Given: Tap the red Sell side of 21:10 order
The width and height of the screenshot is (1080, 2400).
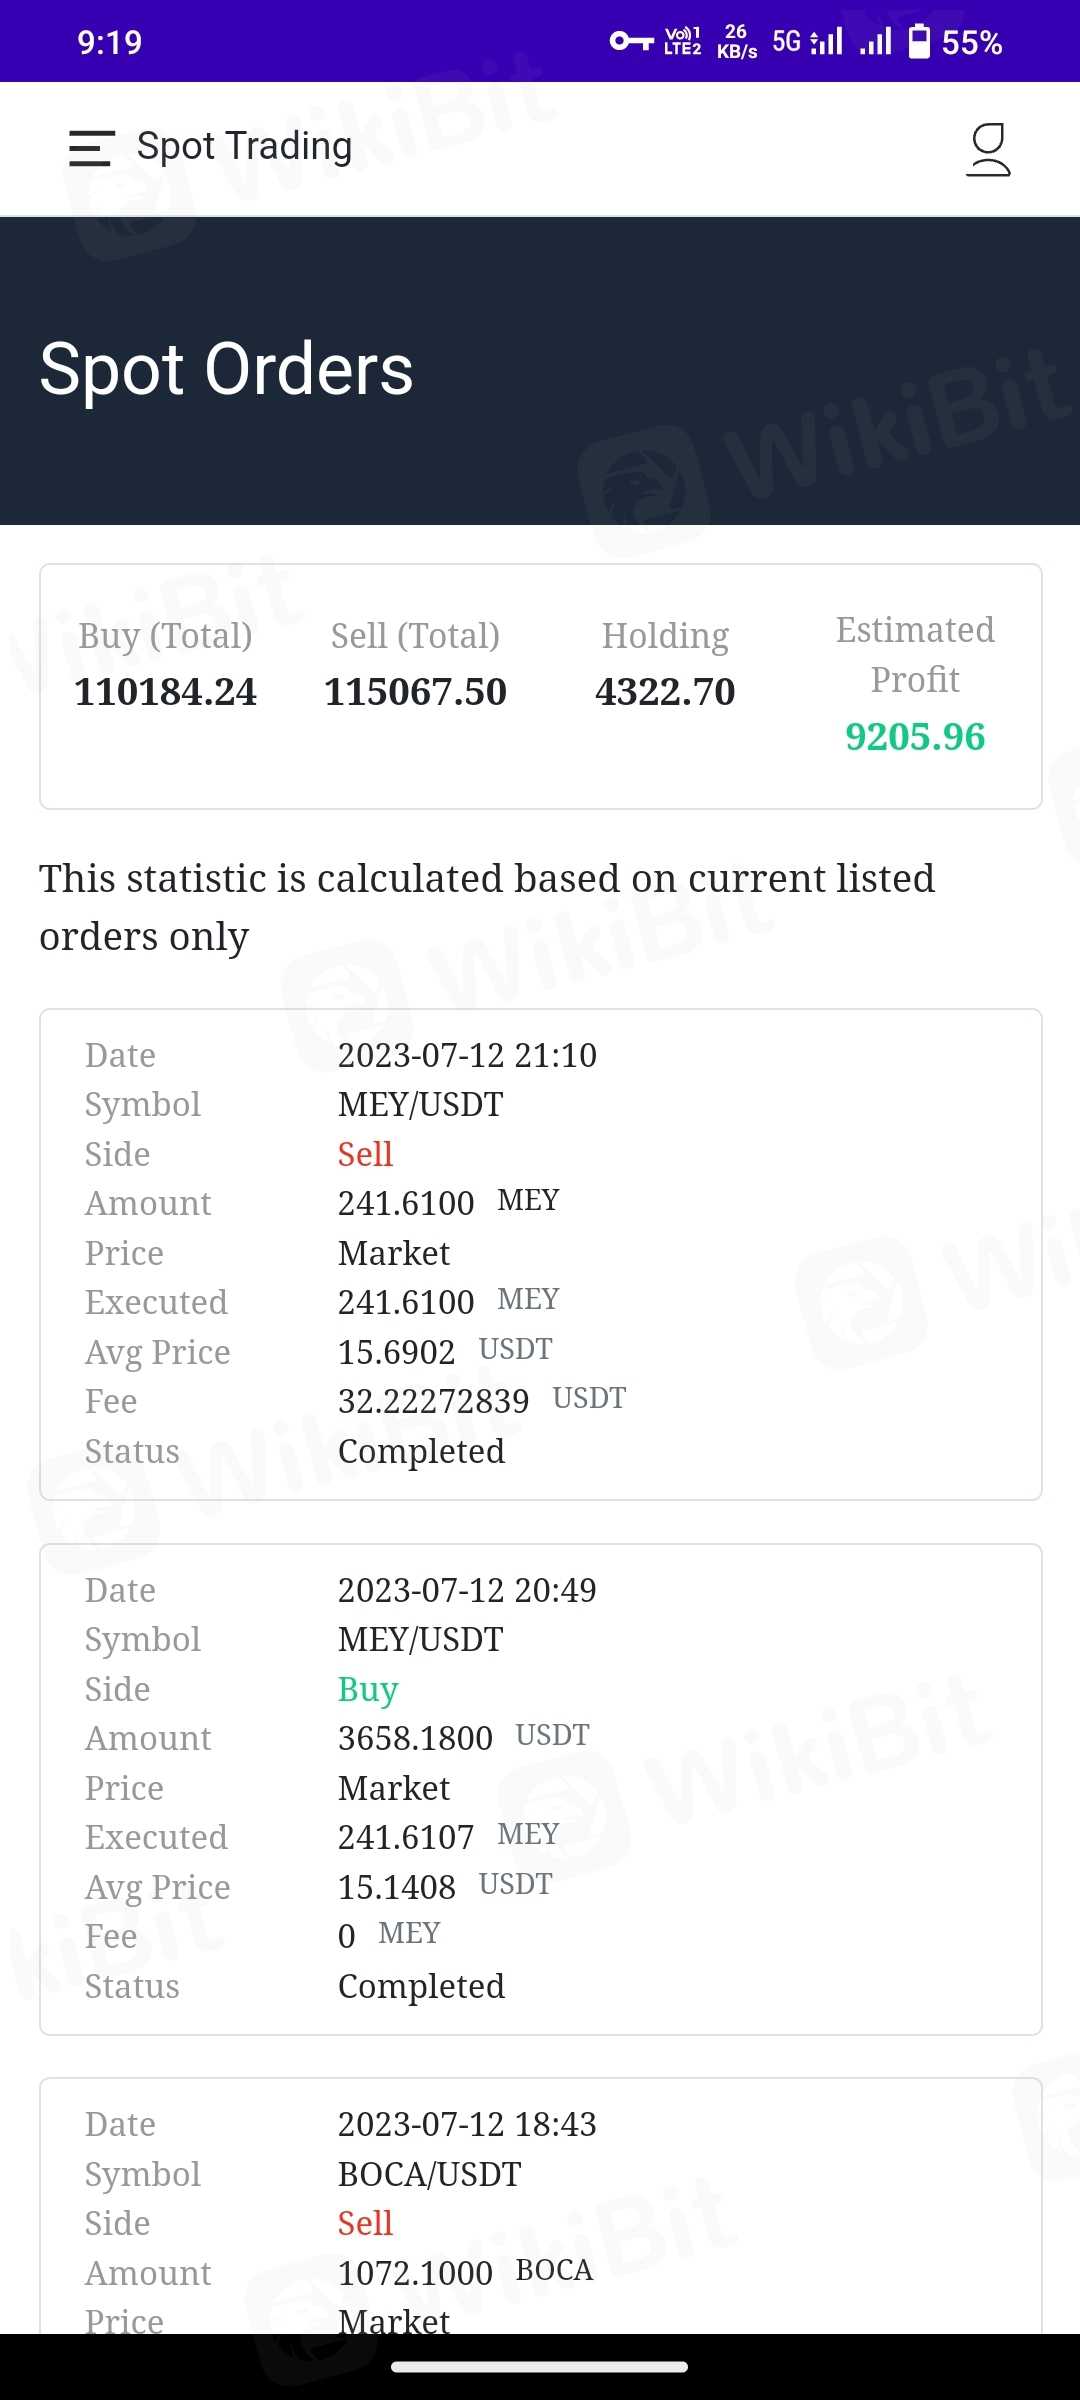Looking at the screenshot, I should pos(365,1154).
